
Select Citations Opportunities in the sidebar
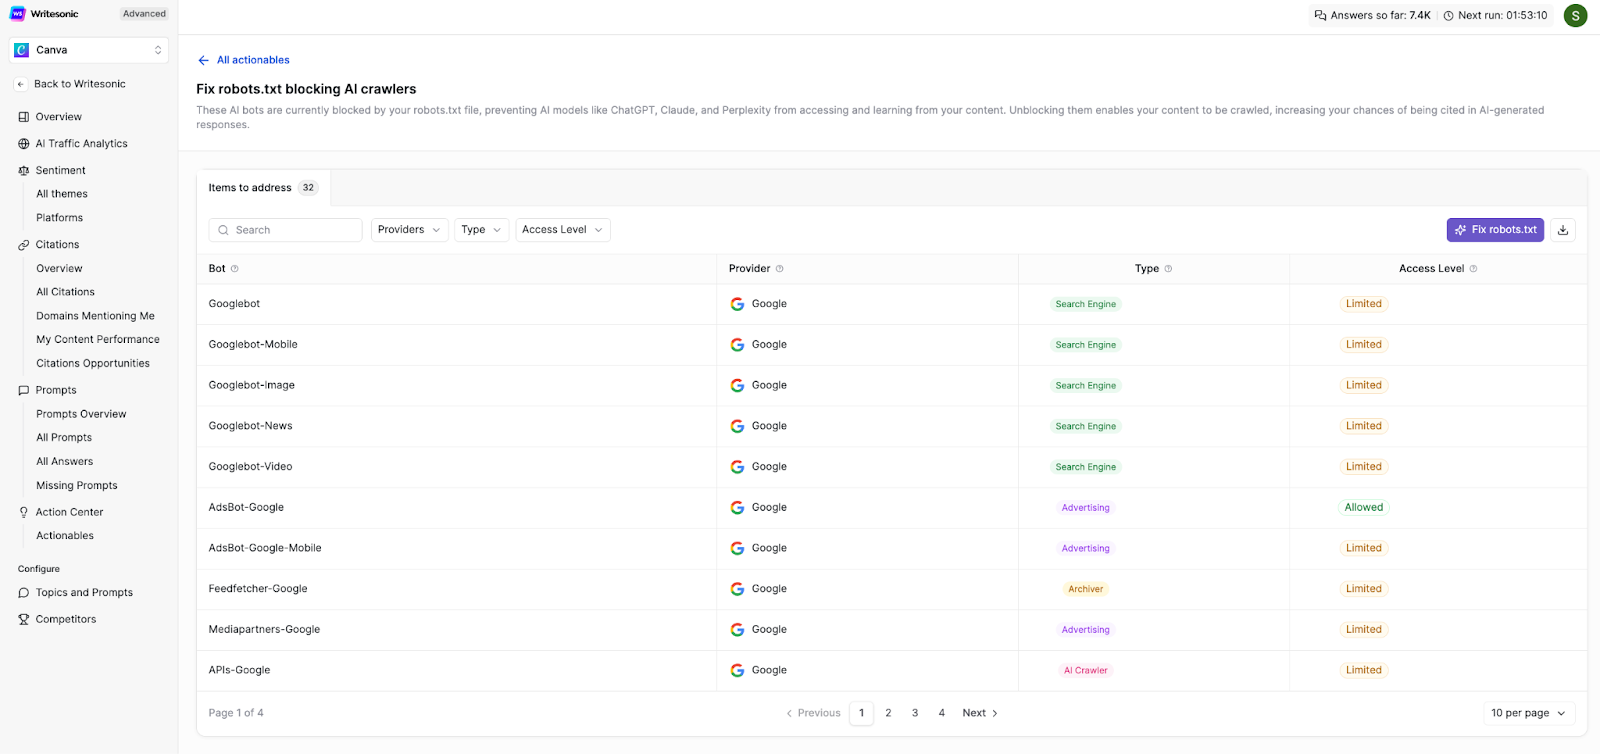click(x=93, y=364)
